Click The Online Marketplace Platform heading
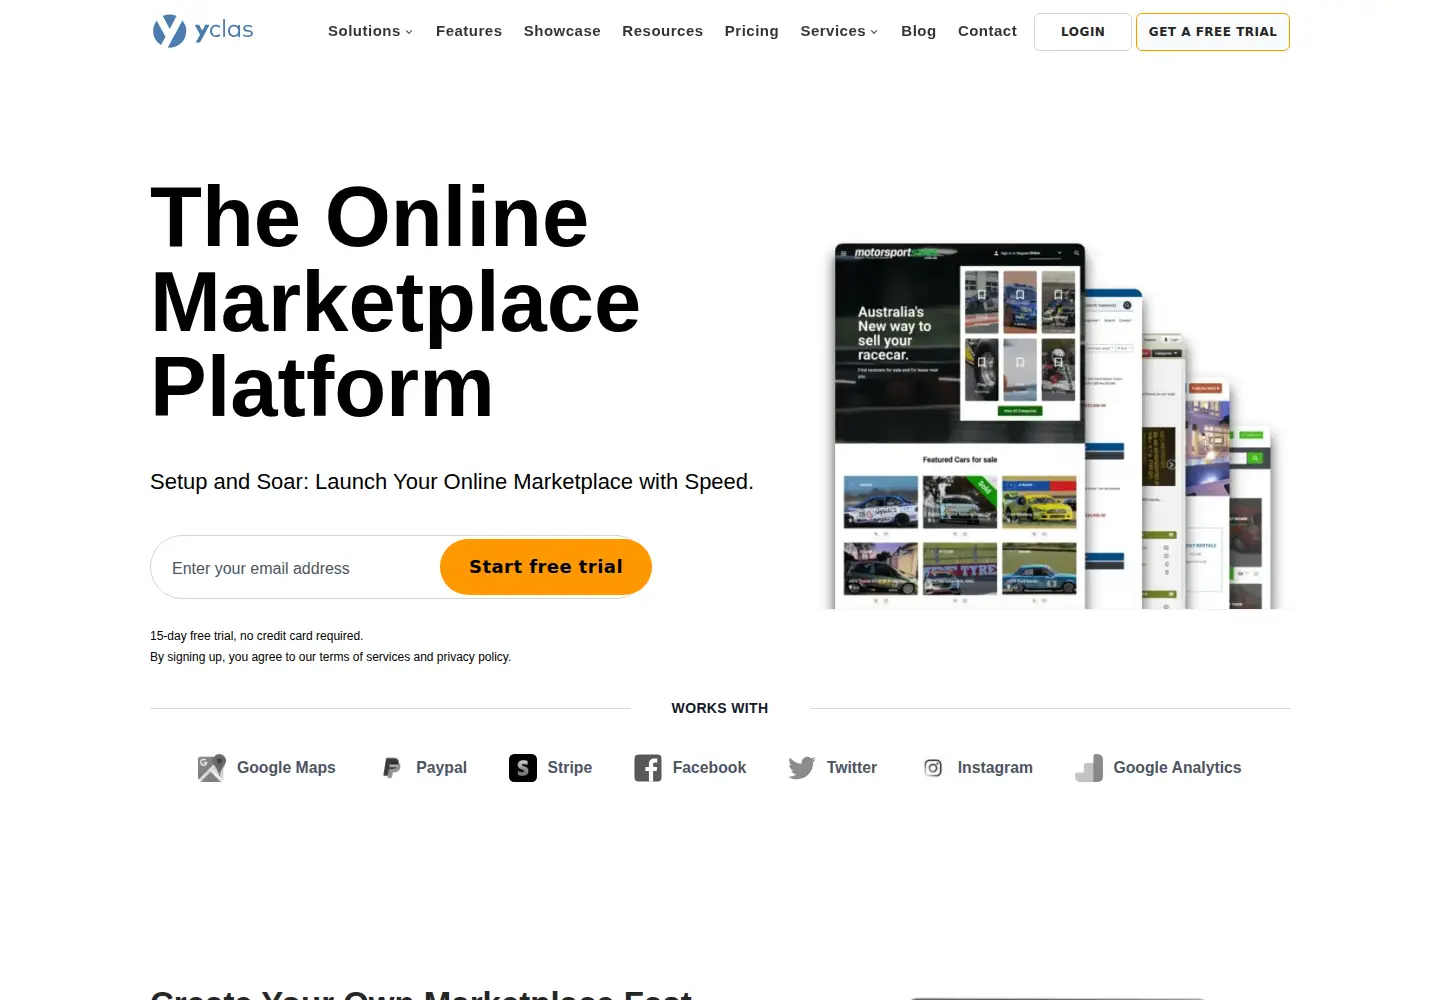The image size is (1440, 1000). [395, 302]
